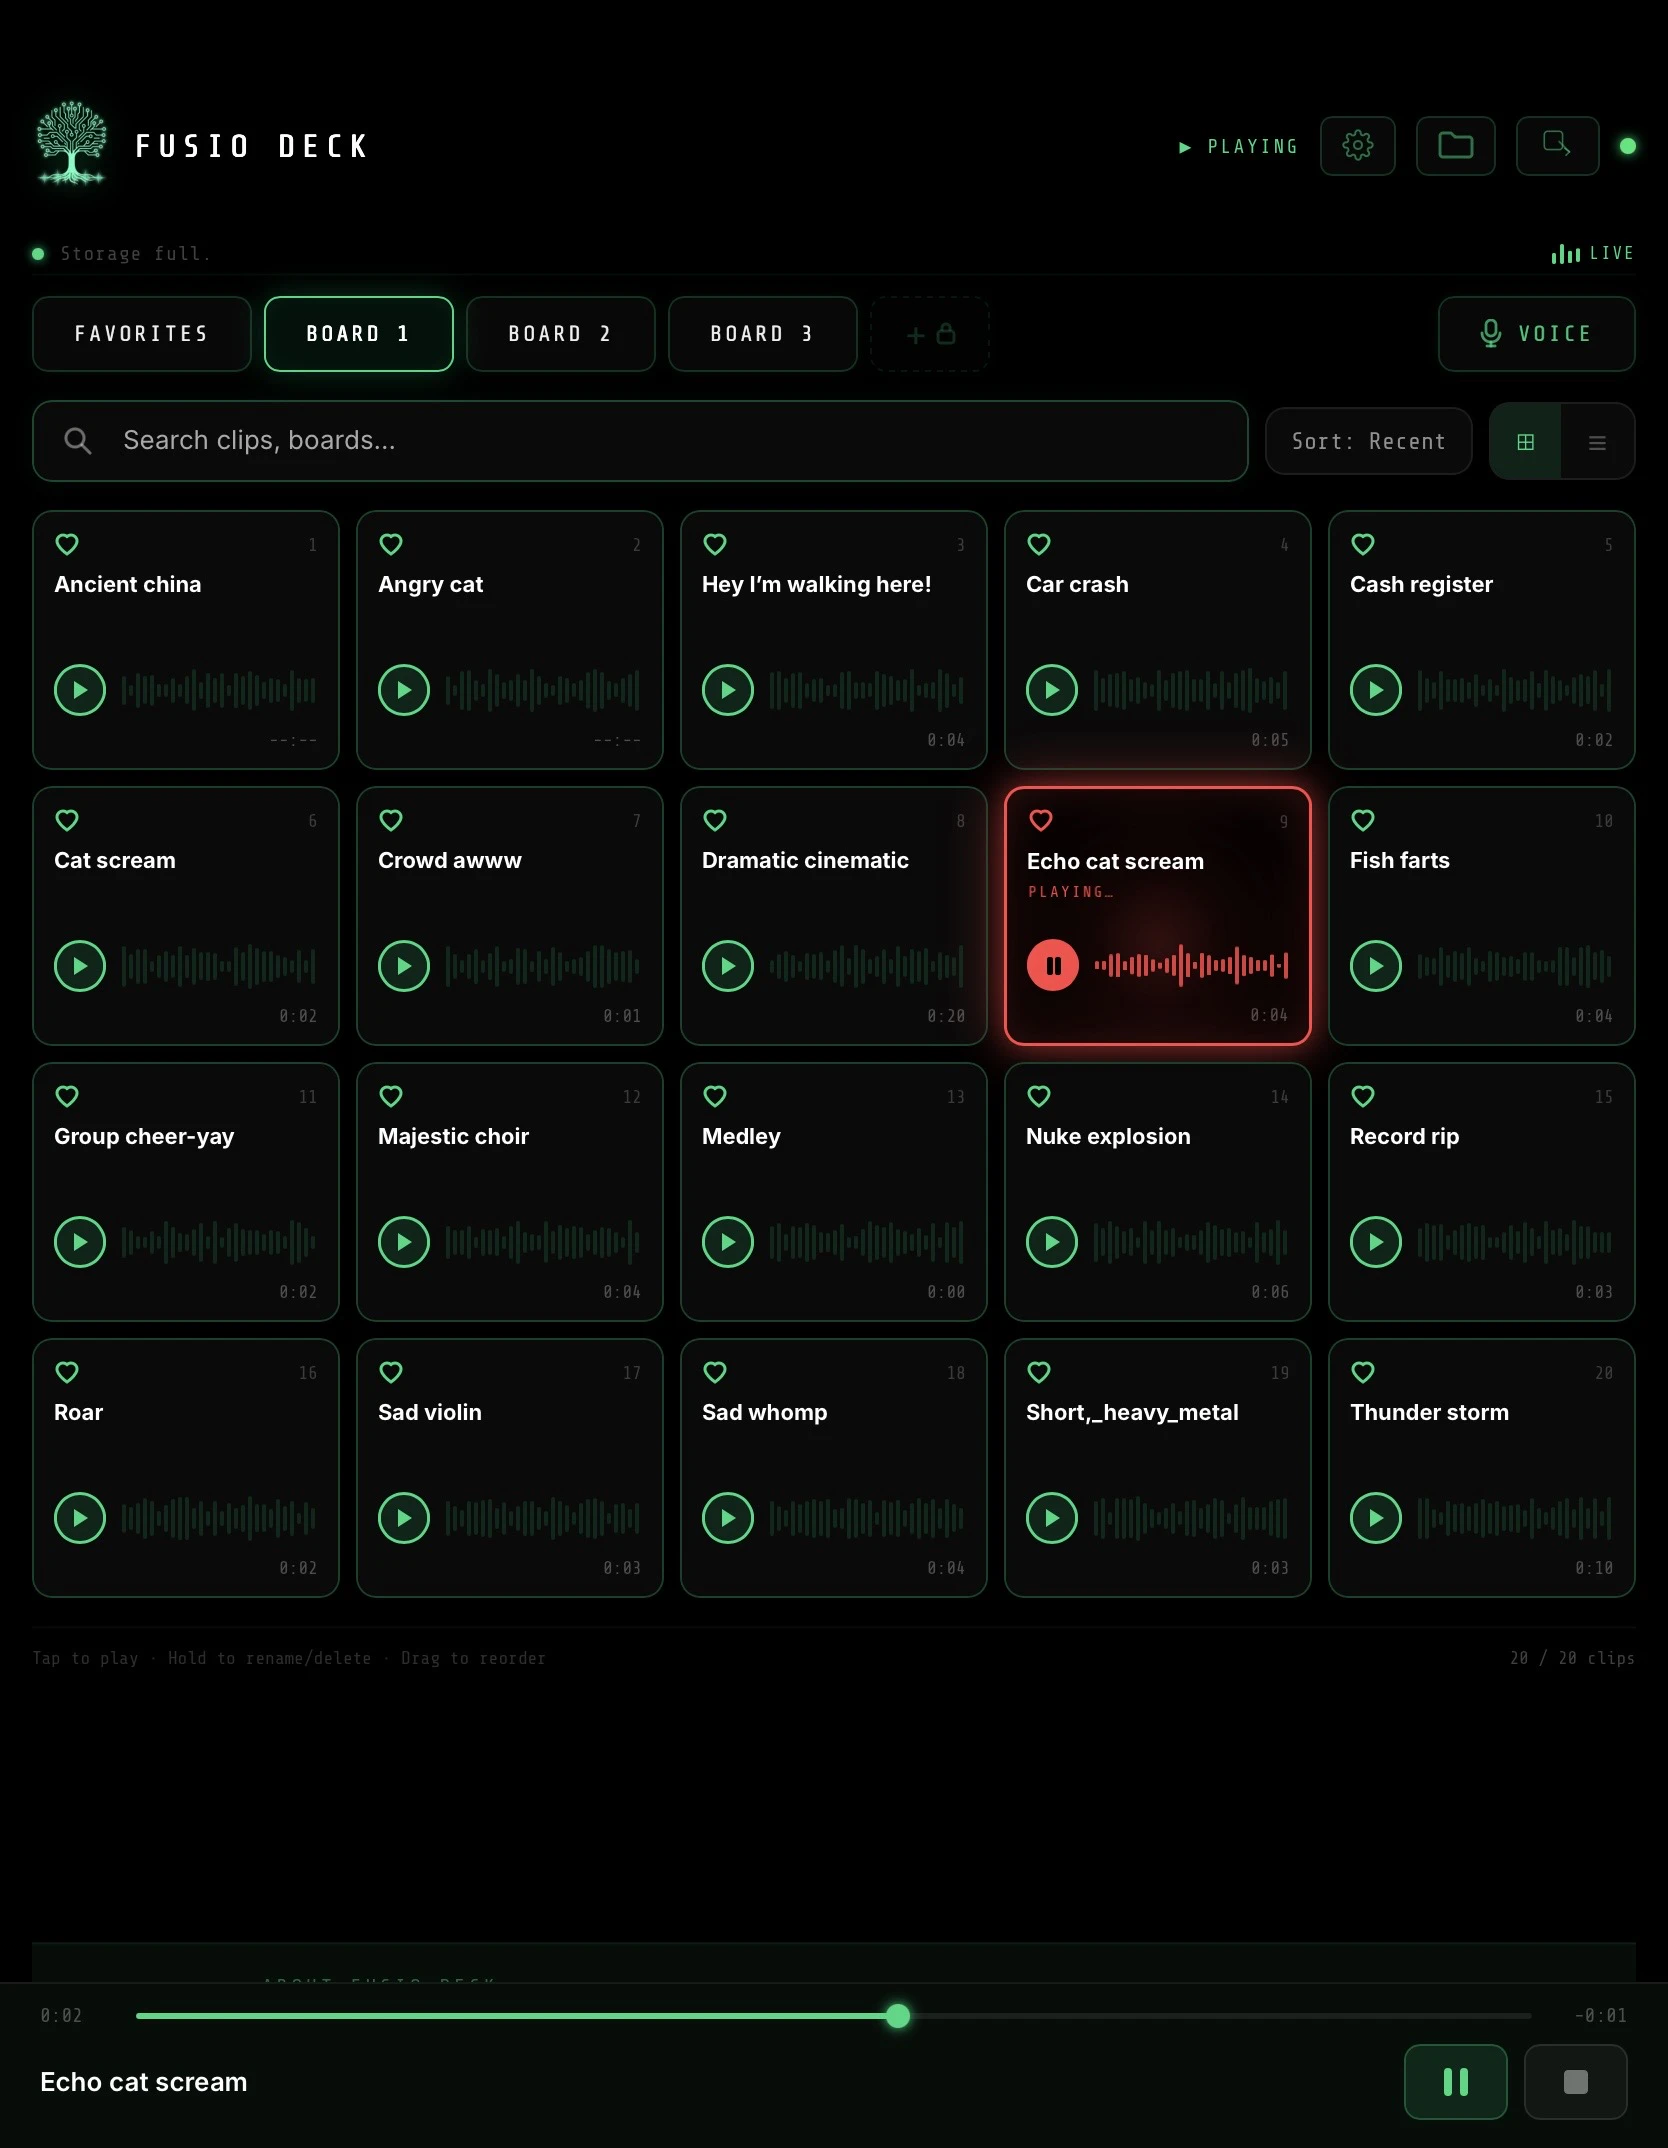The width and height of the screenshot is (1668, 2148).
Task: Switch to the Board 2 tab
Action: point(561,334)
